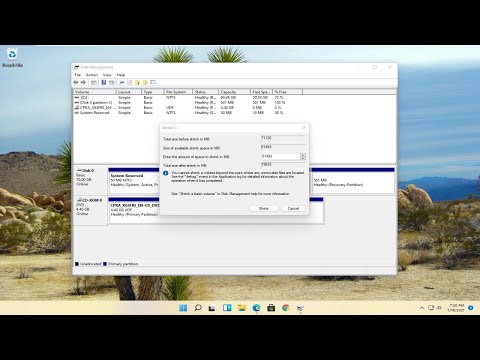This screenshot has height=360, width=480.
Task: Click the volume icon in system tray
Action: pyautogui.click(x=439, y=308)
